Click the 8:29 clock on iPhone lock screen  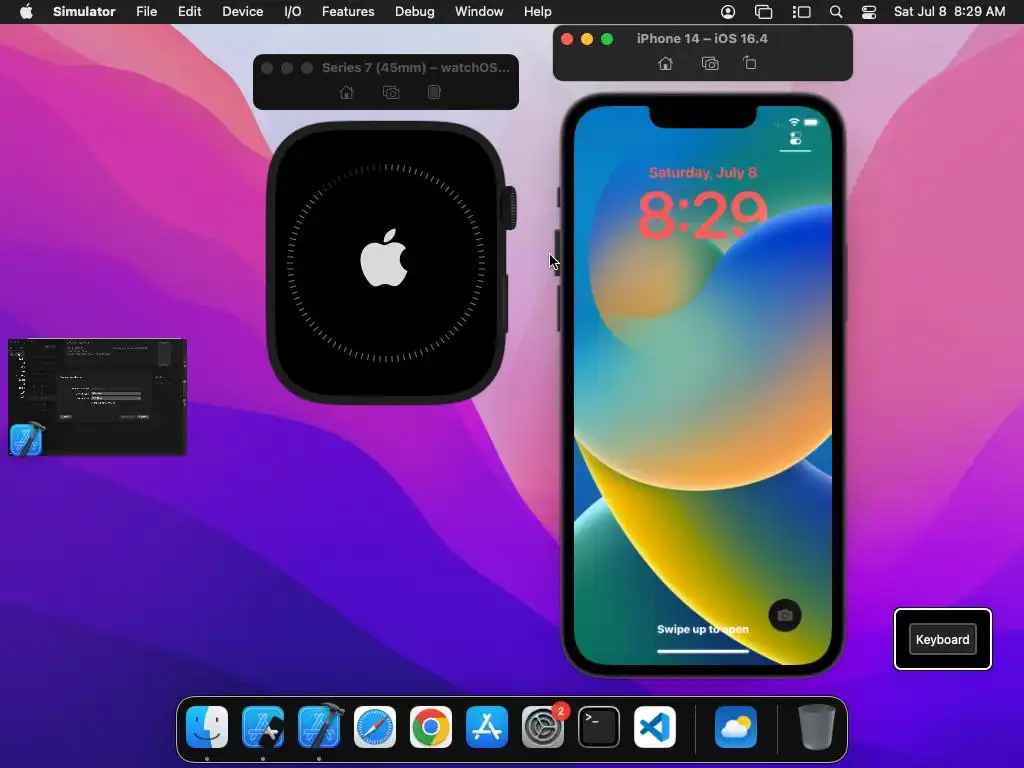702,215
